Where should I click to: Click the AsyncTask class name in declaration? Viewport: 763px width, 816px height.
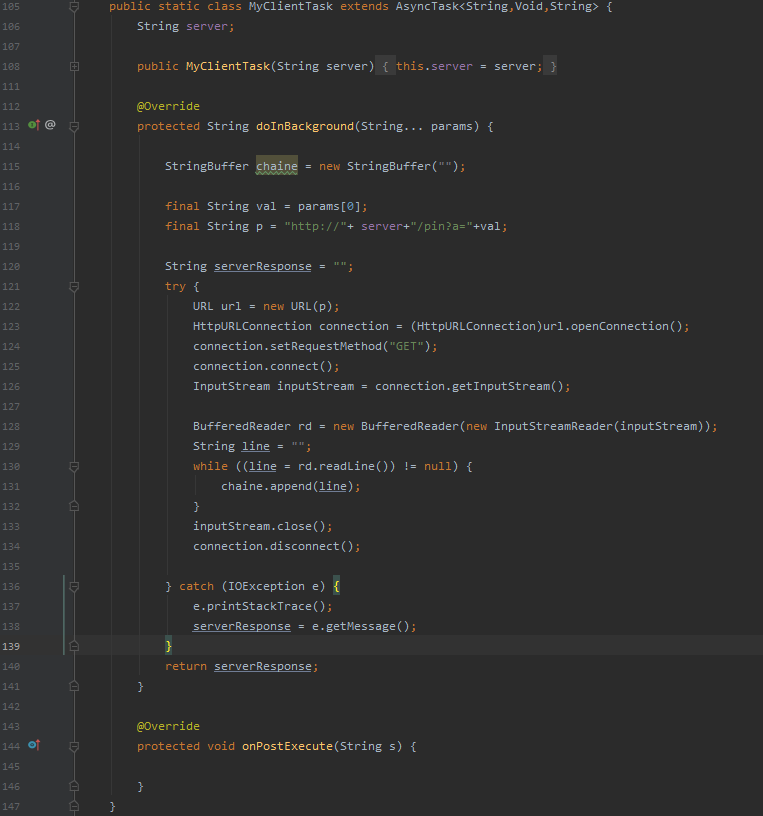pyautogui.click(x=427, y=6)
